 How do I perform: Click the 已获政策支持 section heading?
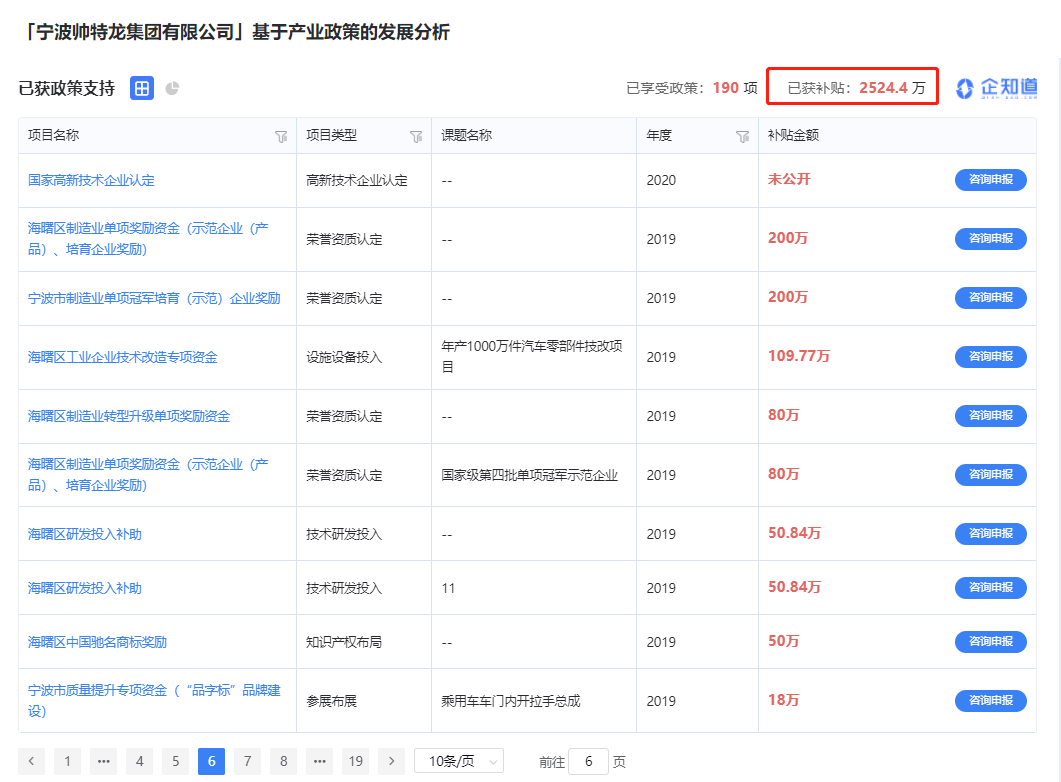[67, 88]
